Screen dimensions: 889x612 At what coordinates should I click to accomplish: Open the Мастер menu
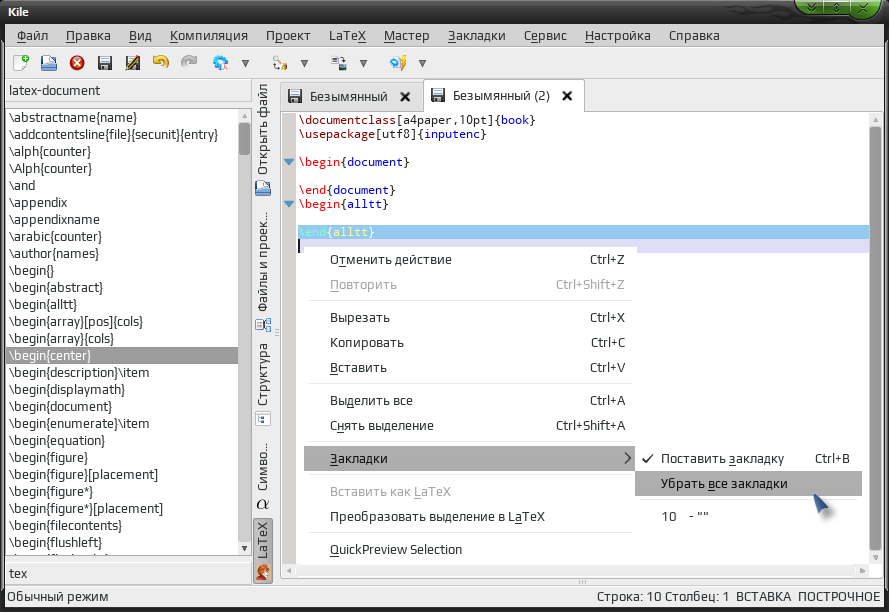tap(407, 36)
